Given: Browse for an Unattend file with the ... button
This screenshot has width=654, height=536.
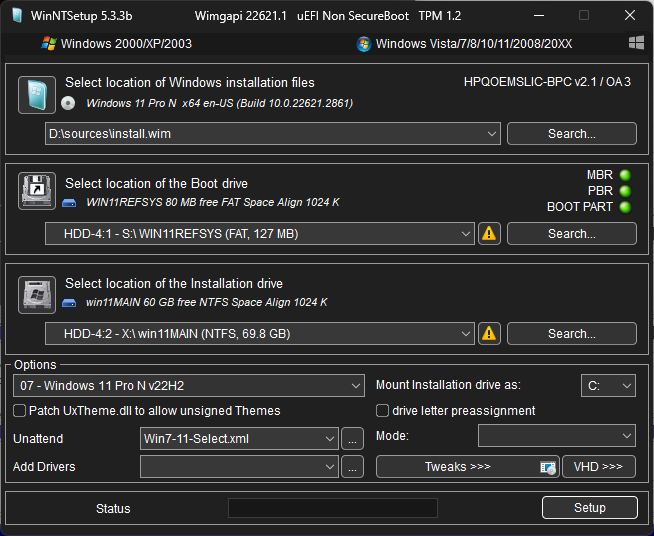Looking at the screenshot, I should coord(352,438).
